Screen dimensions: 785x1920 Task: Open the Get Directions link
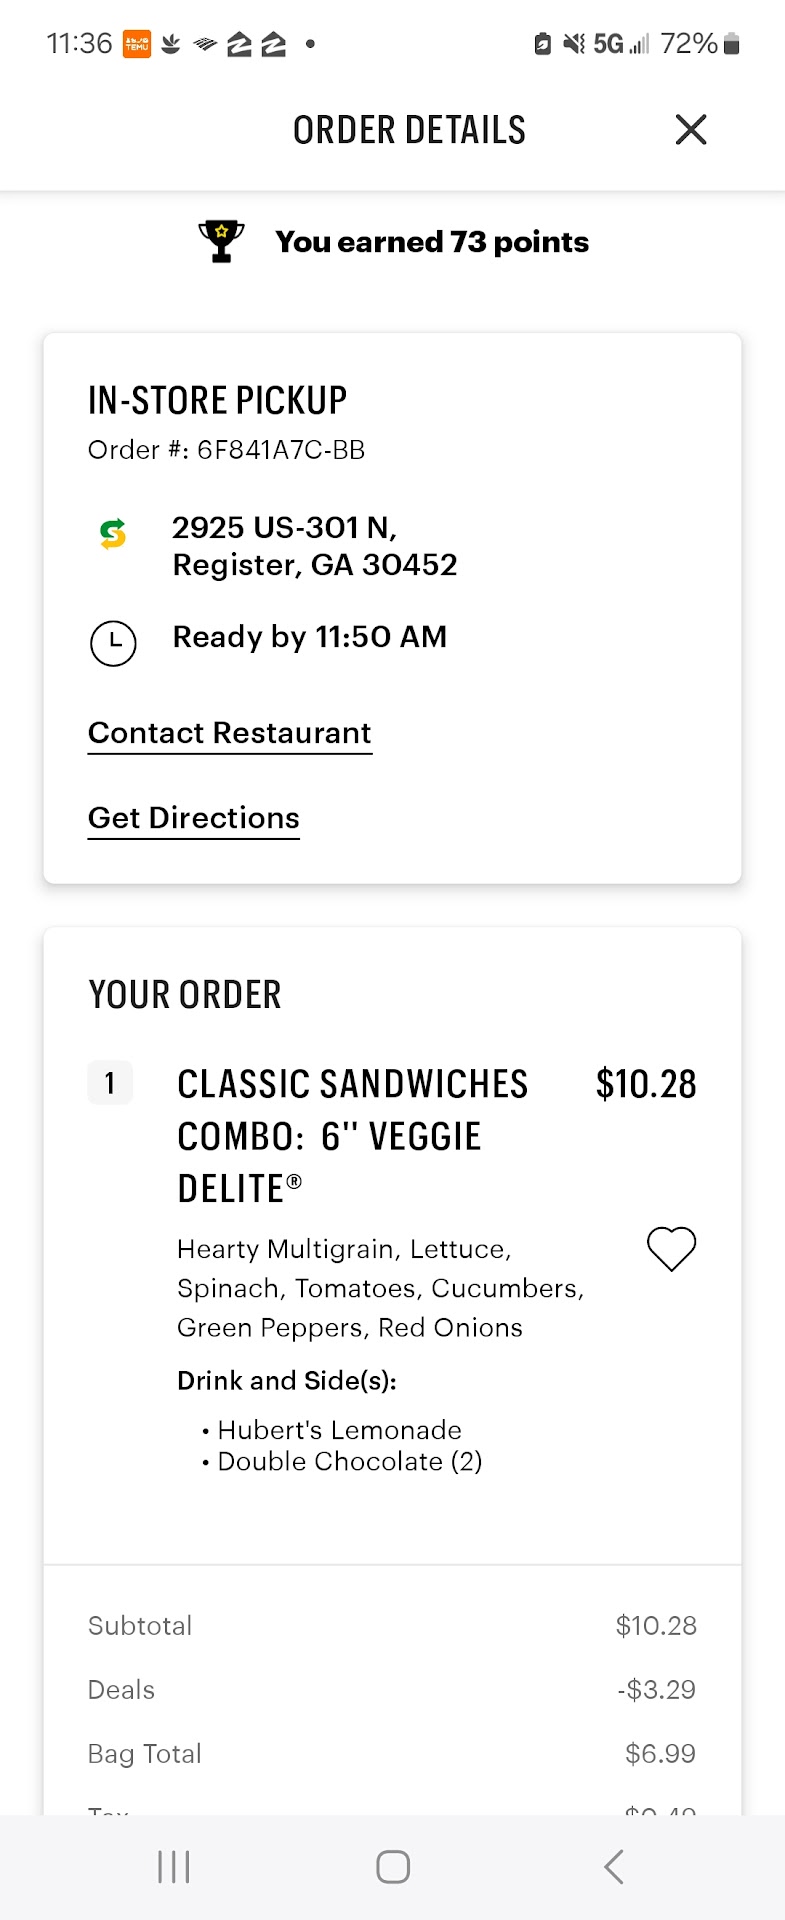tap(194, 818)
